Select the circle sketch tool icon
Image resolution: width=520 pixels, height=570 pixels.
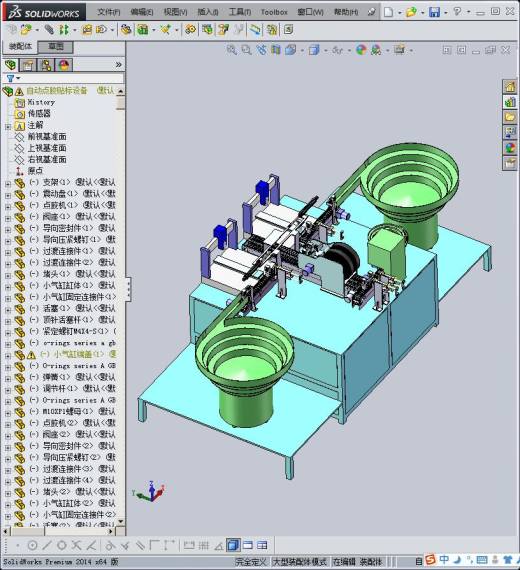click(x=32, y=545)
